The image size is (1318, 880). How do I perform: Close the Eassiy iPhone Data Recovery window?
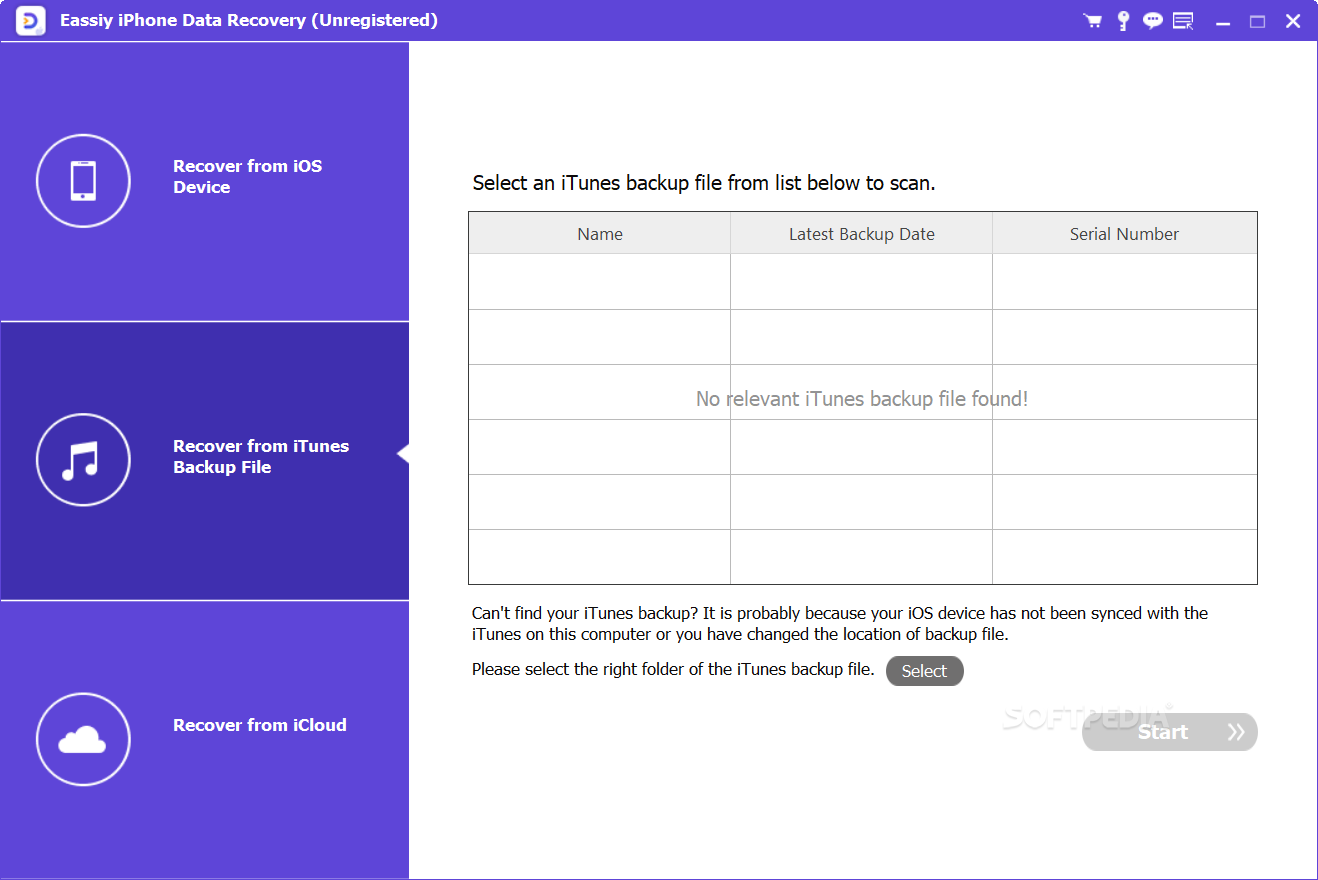pos(1293,21)
